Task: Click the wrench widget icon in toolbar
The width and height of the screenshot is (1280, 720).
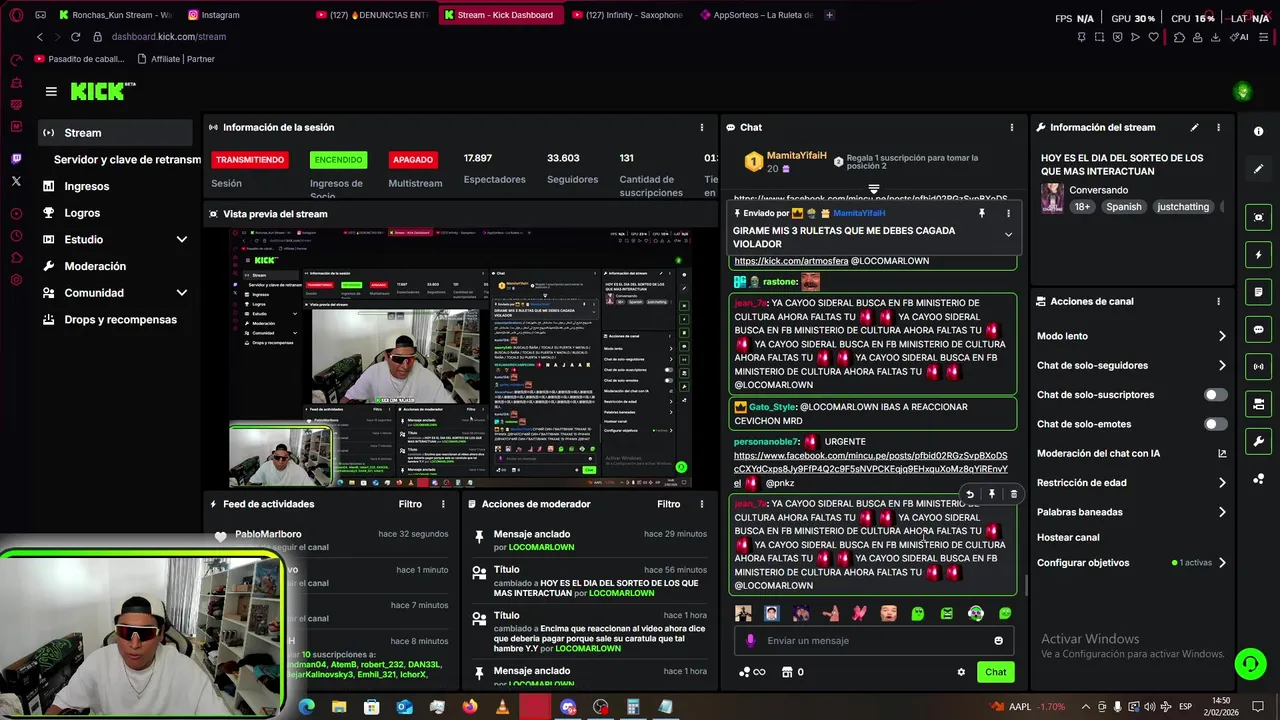Action: (x=1258, y=441)
